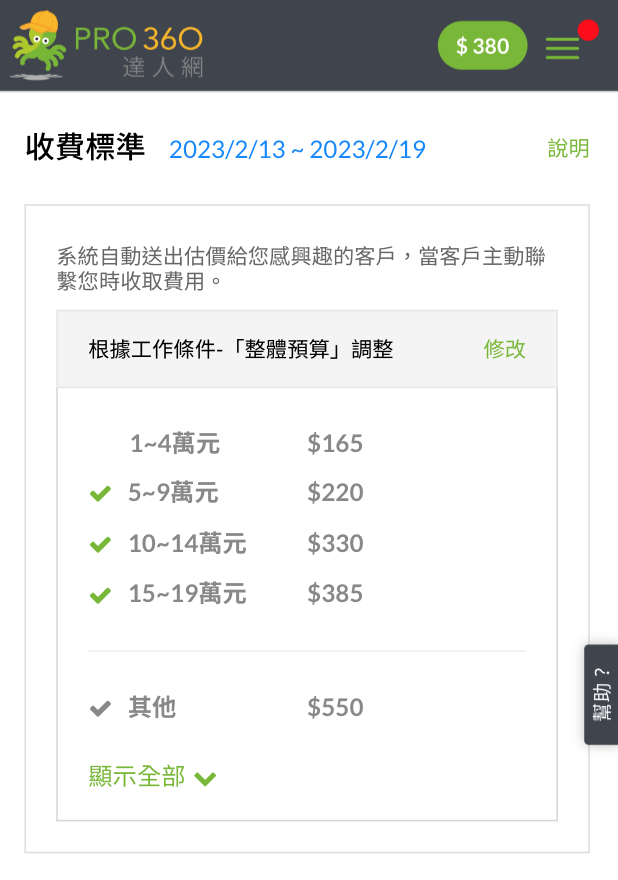Open the hamburger menu icon
This screenshot has width=618, height=880.
coord(562,48)
